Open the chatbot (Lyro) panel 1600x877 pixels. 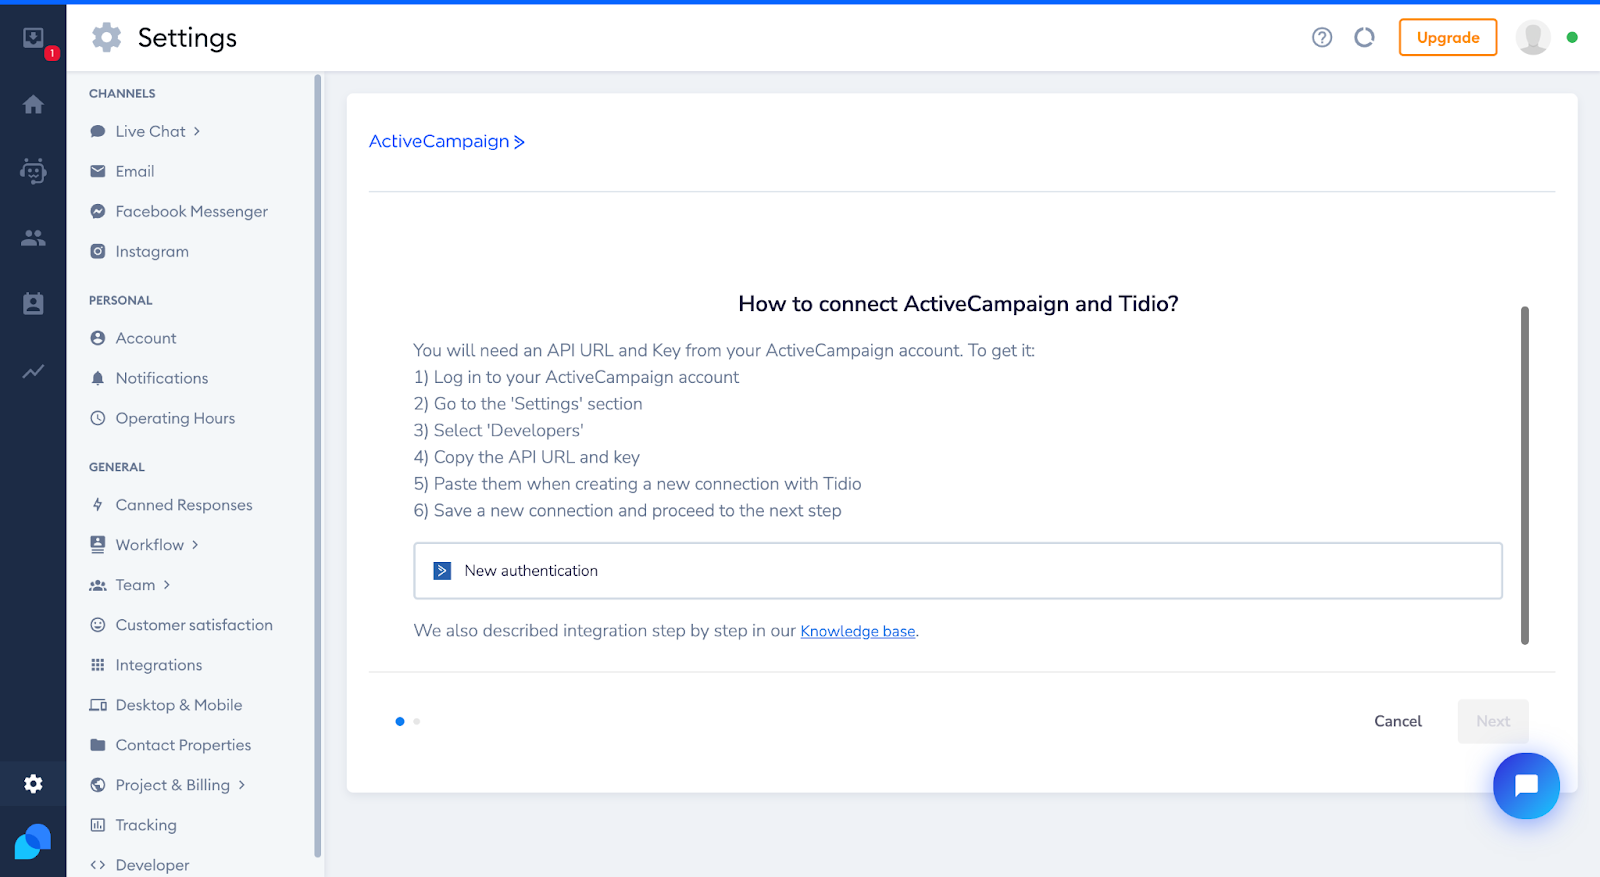(x=33, y=171)
